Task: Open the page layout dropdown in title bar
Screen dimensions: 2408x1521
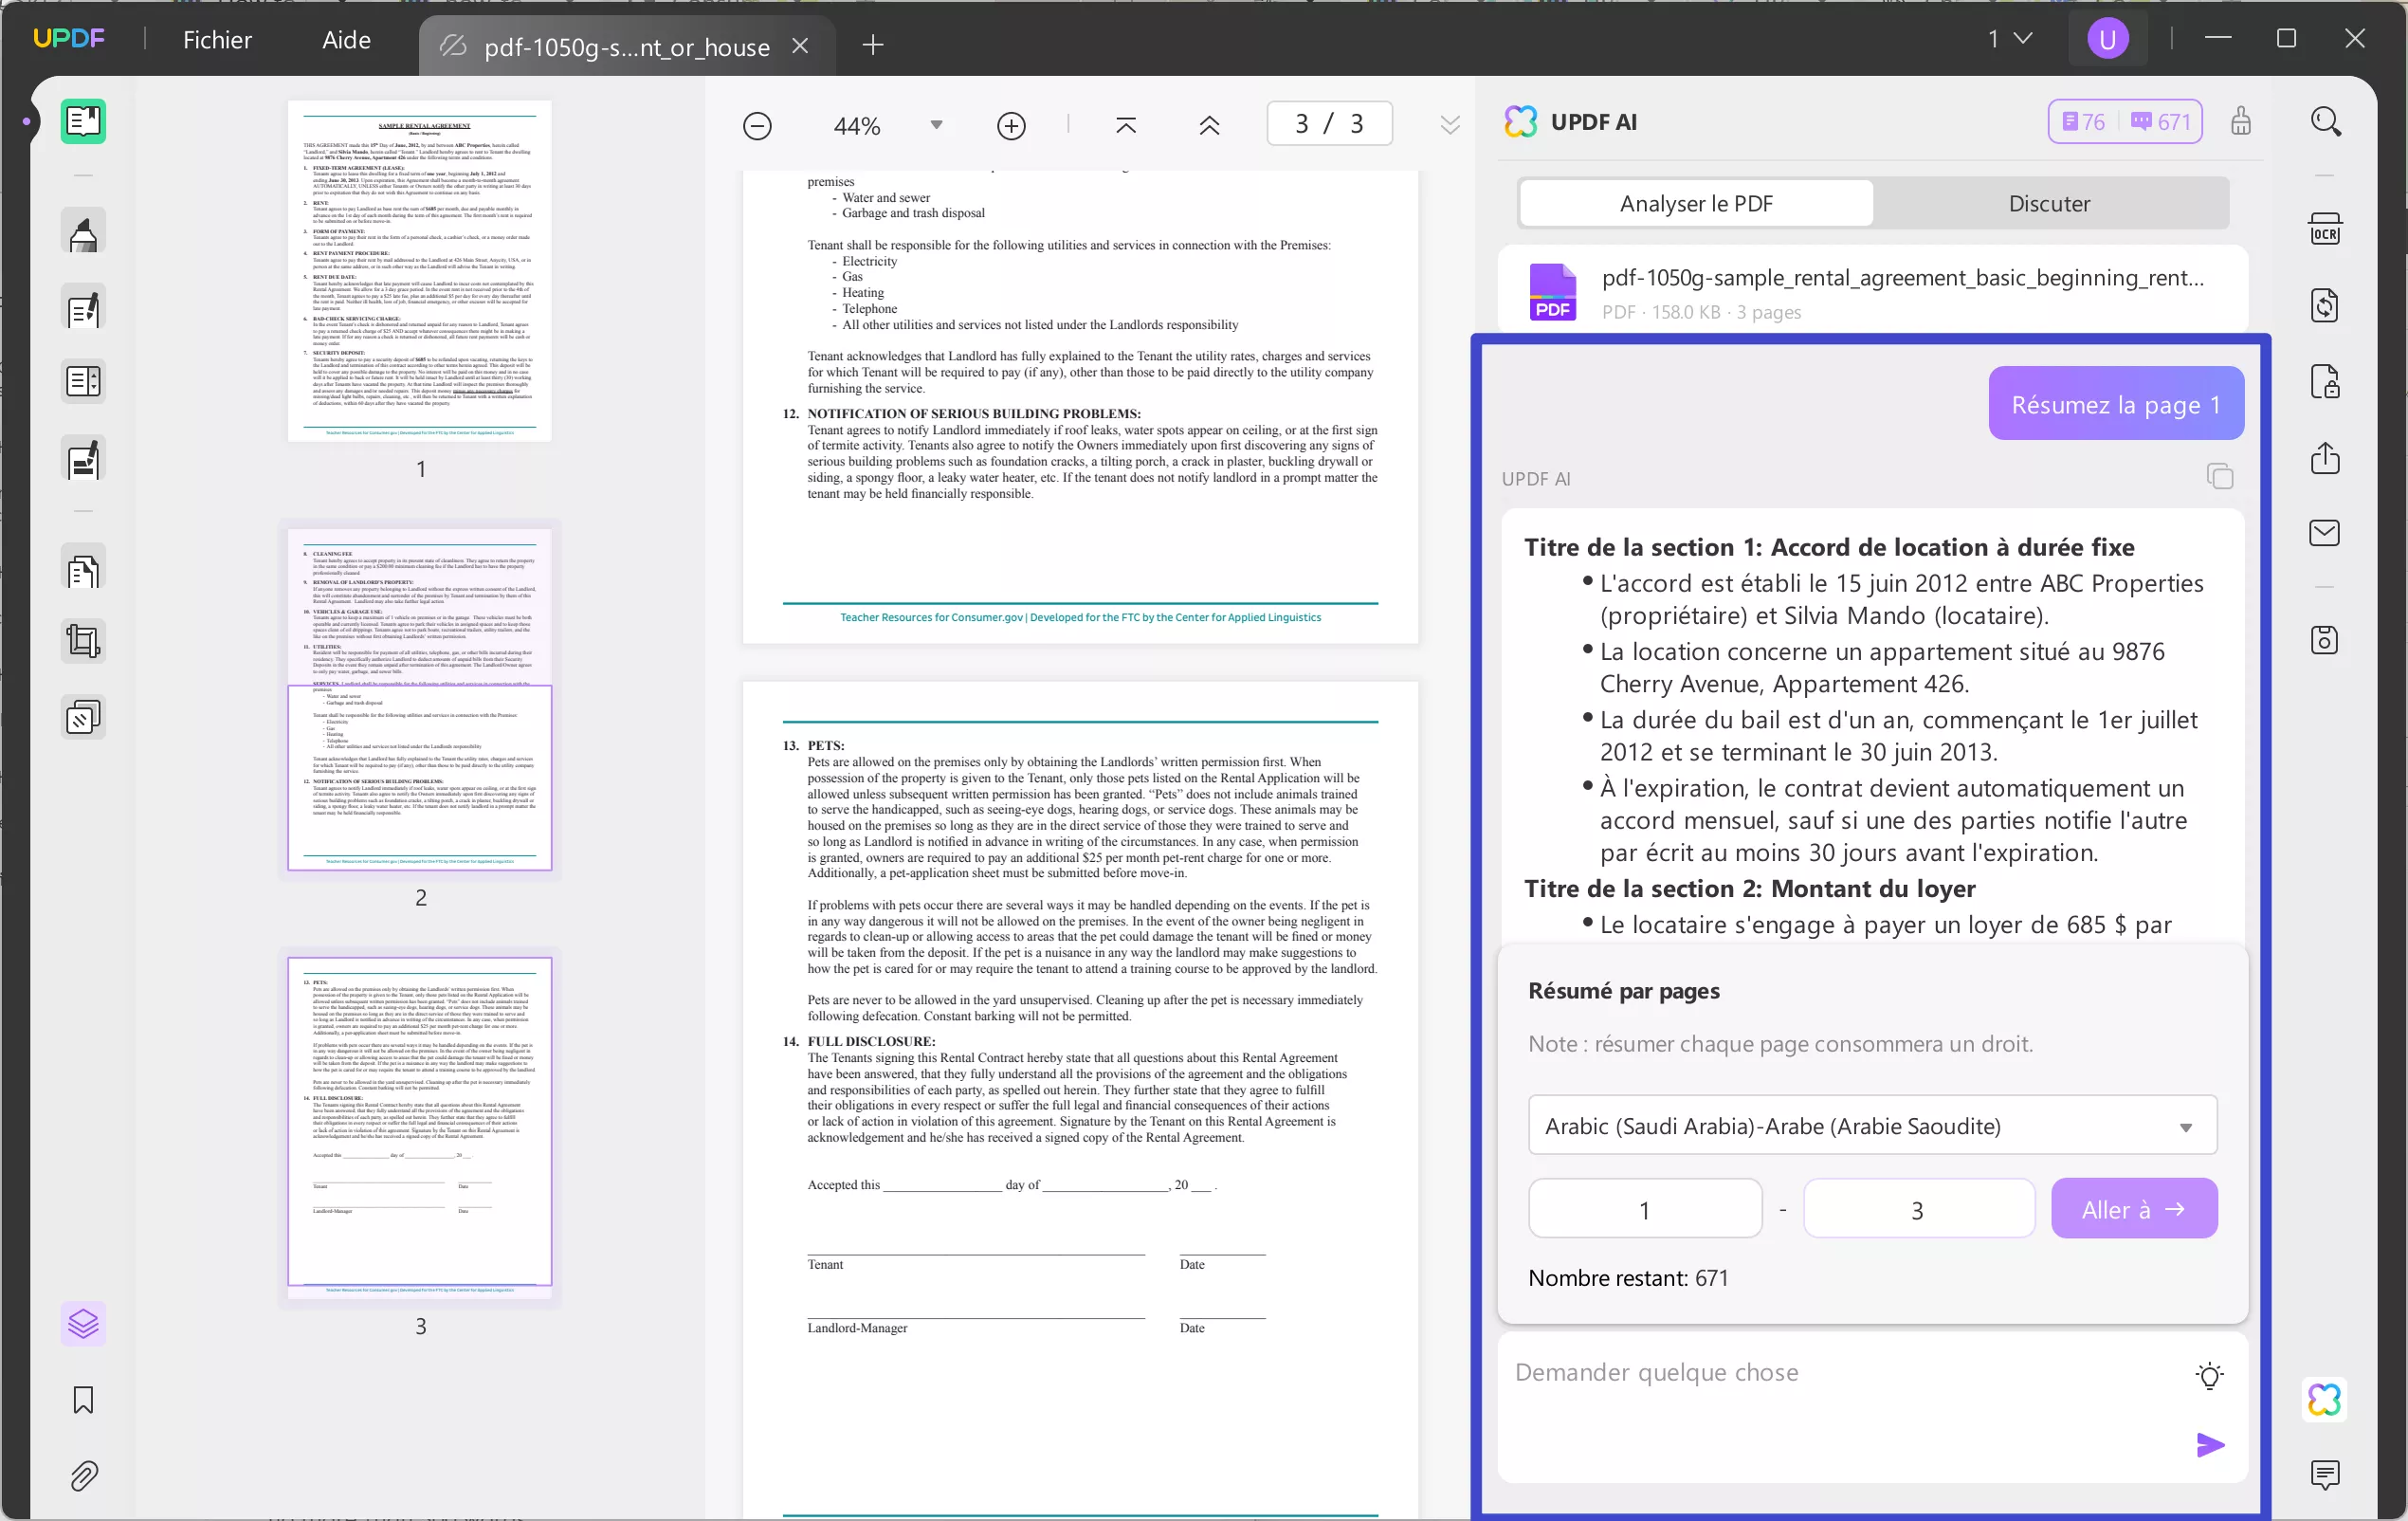Action: point(2010,38)
